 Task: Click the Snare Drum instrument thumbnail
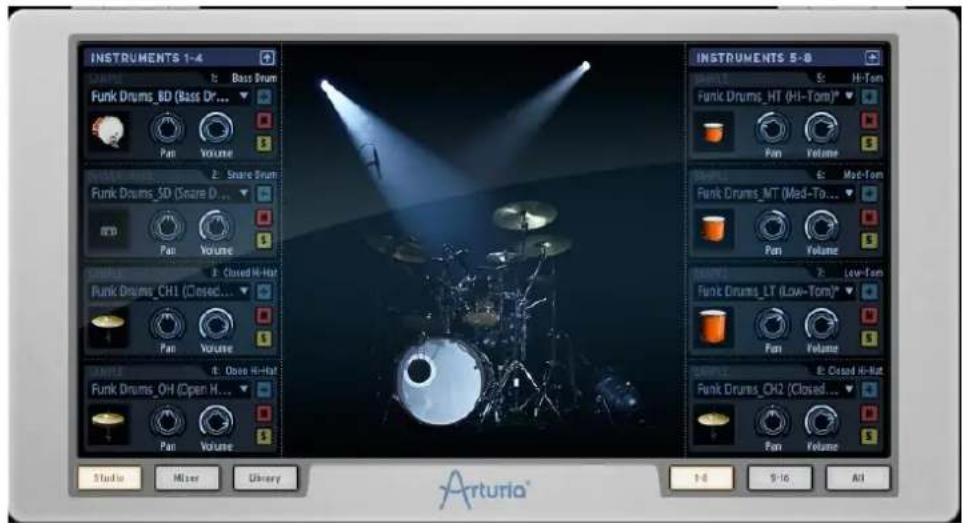tap(109, 230)
